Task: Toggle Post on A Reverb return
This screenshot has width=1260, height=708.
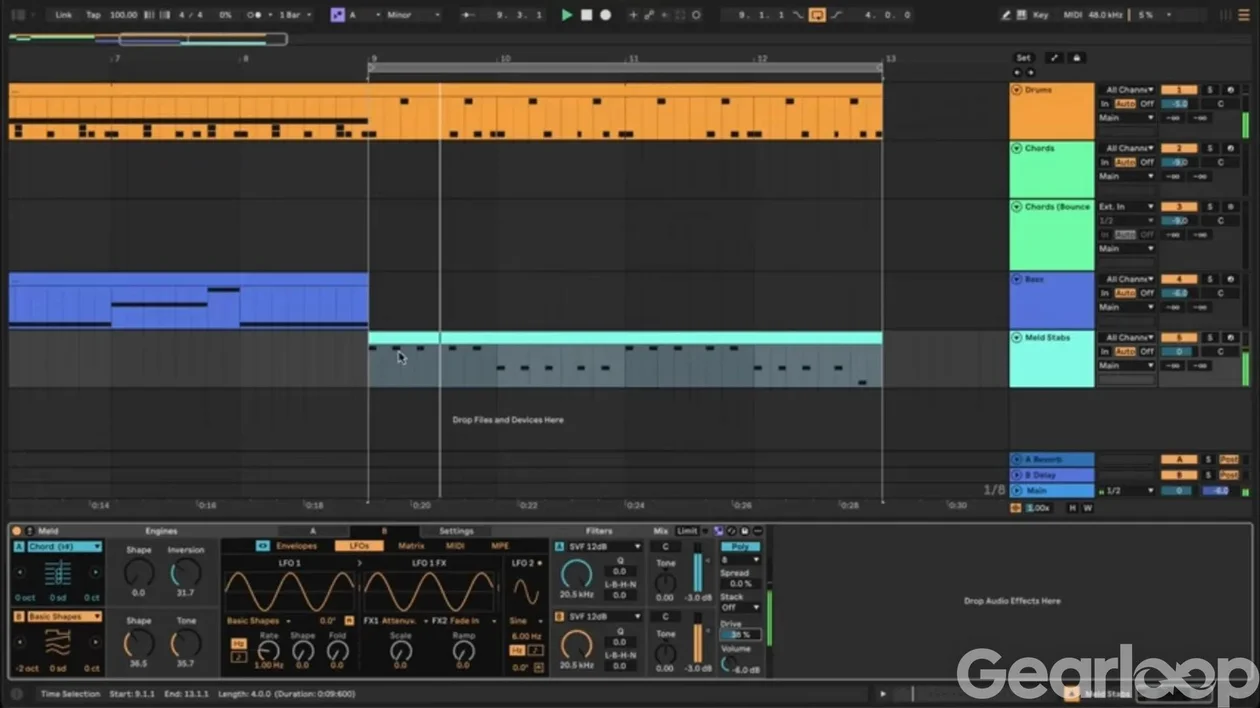Action: 1229,460
